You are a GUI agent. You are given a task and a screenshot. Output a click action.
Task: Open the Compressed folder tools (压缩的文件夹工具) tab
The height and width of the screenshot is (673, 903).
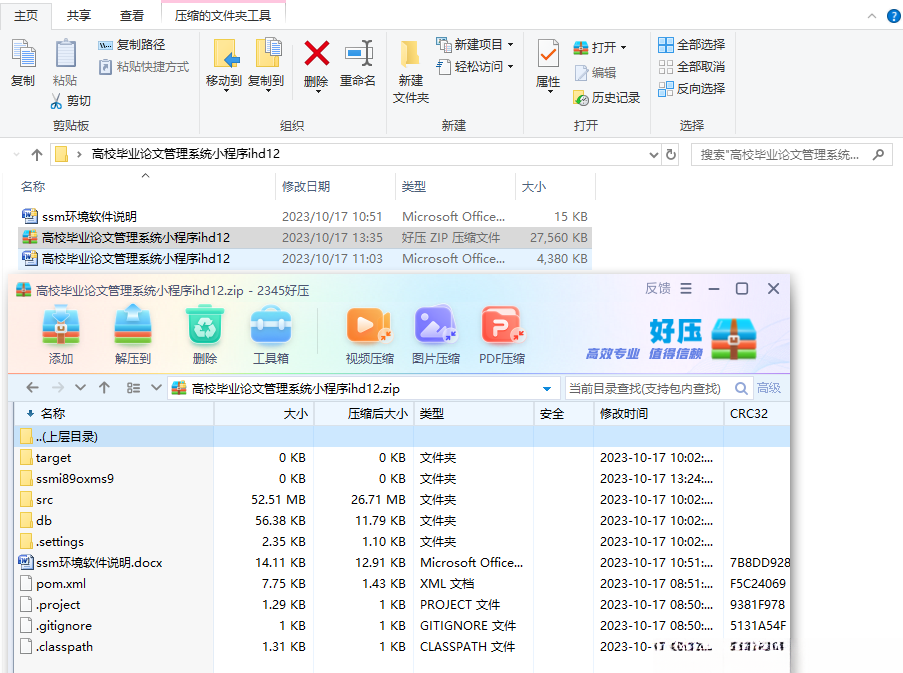tap(223, 16)
